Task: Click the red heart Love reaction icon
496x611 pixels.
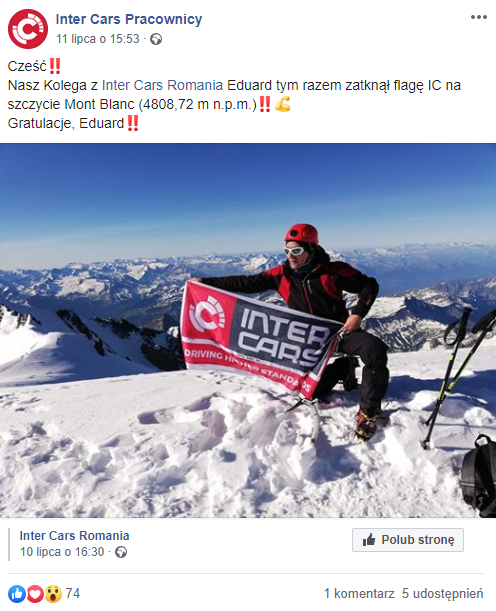Action: [35, 593]
